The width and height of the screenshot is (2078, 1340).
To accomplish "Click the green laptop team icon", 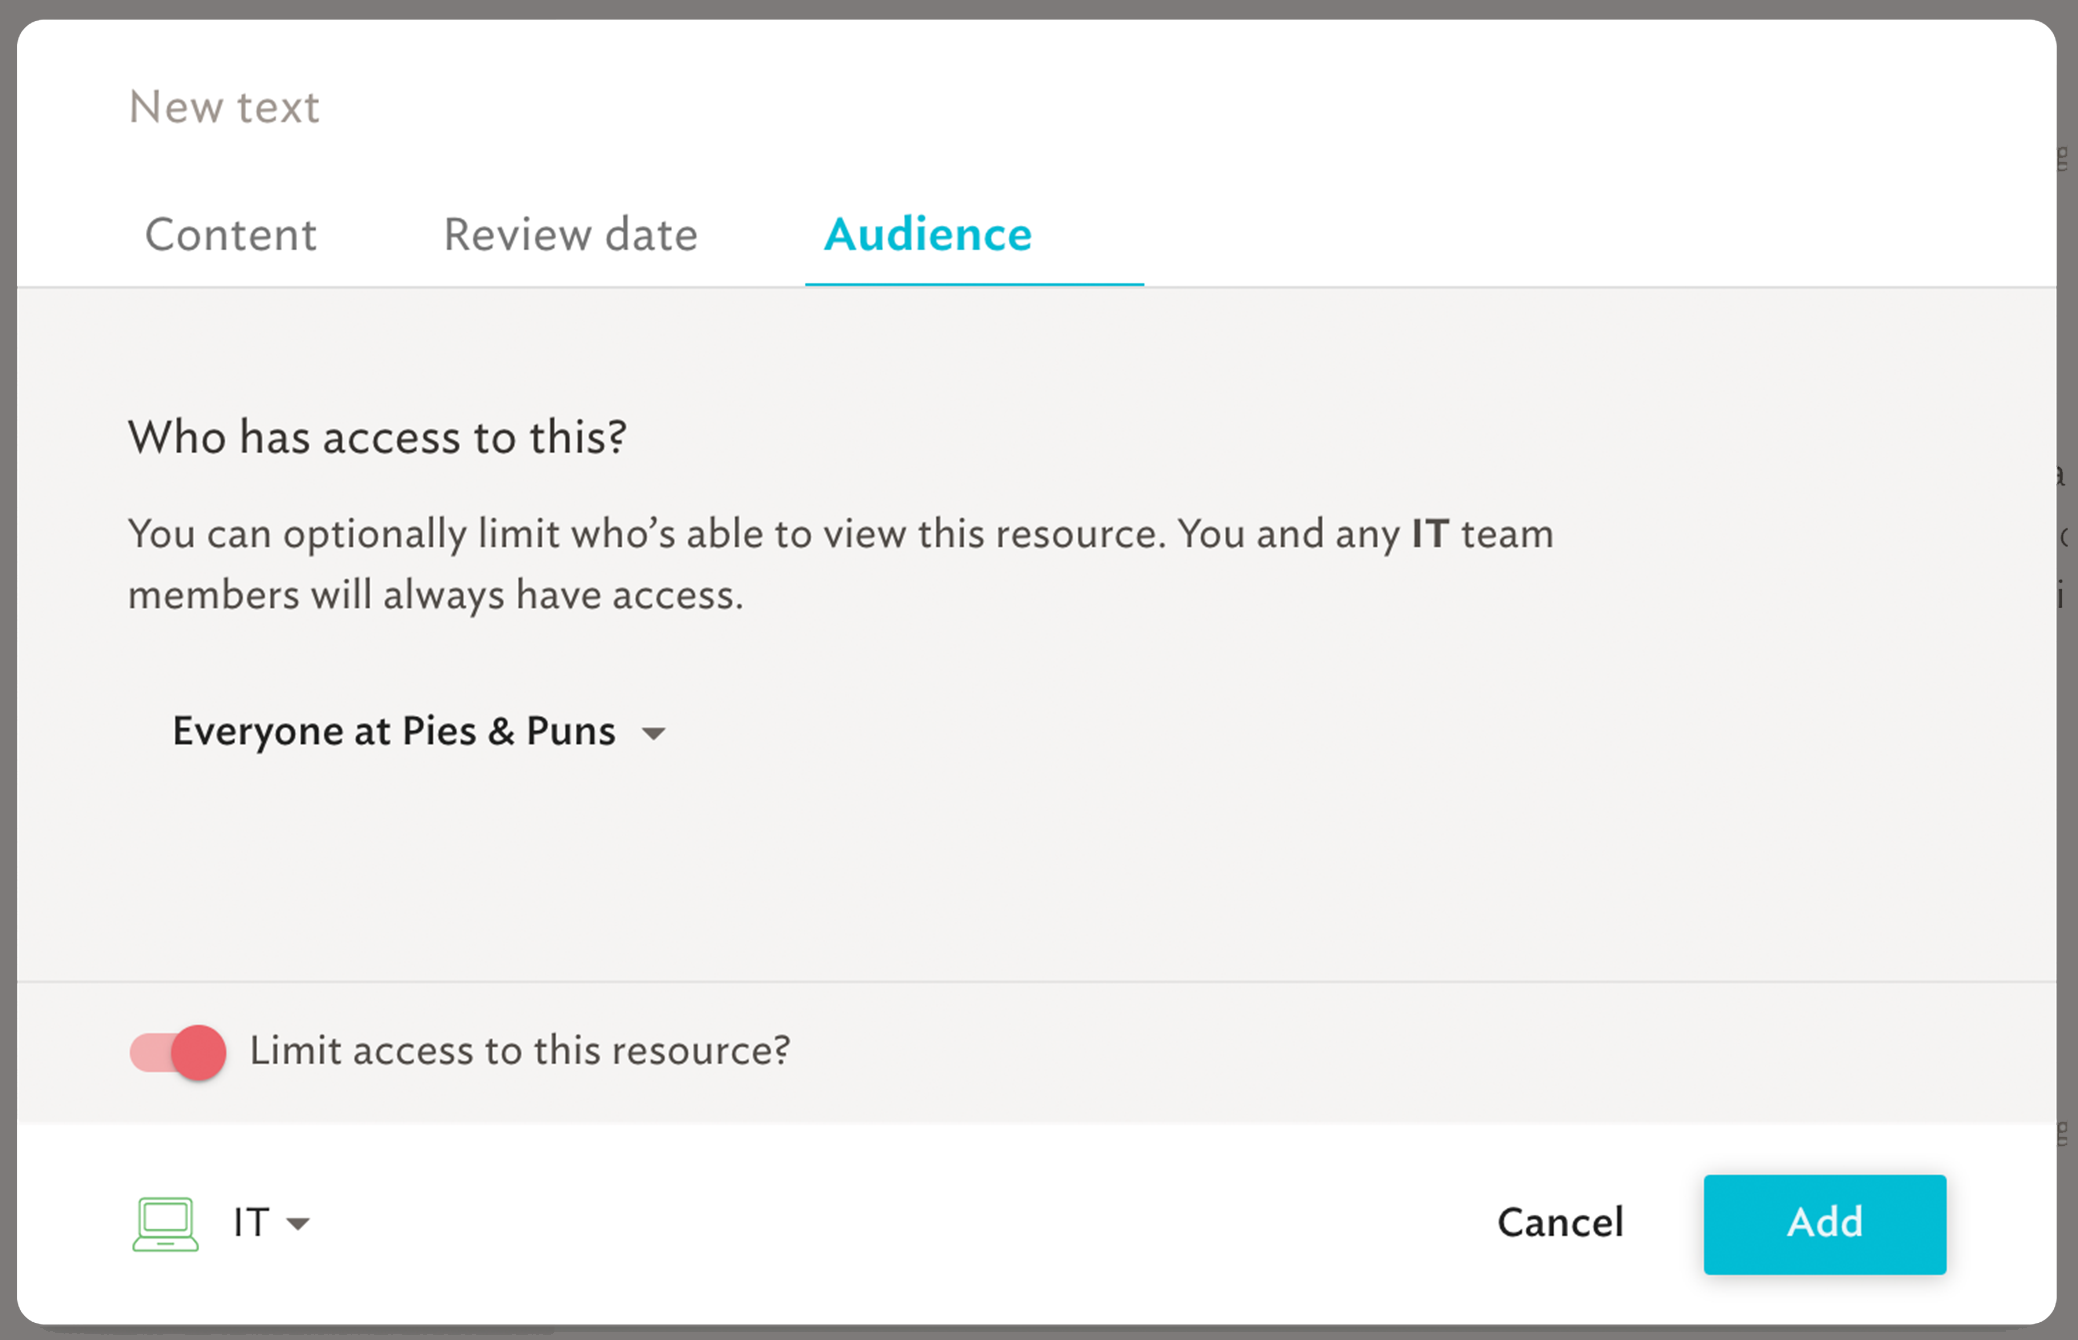I will (165, 1224).
